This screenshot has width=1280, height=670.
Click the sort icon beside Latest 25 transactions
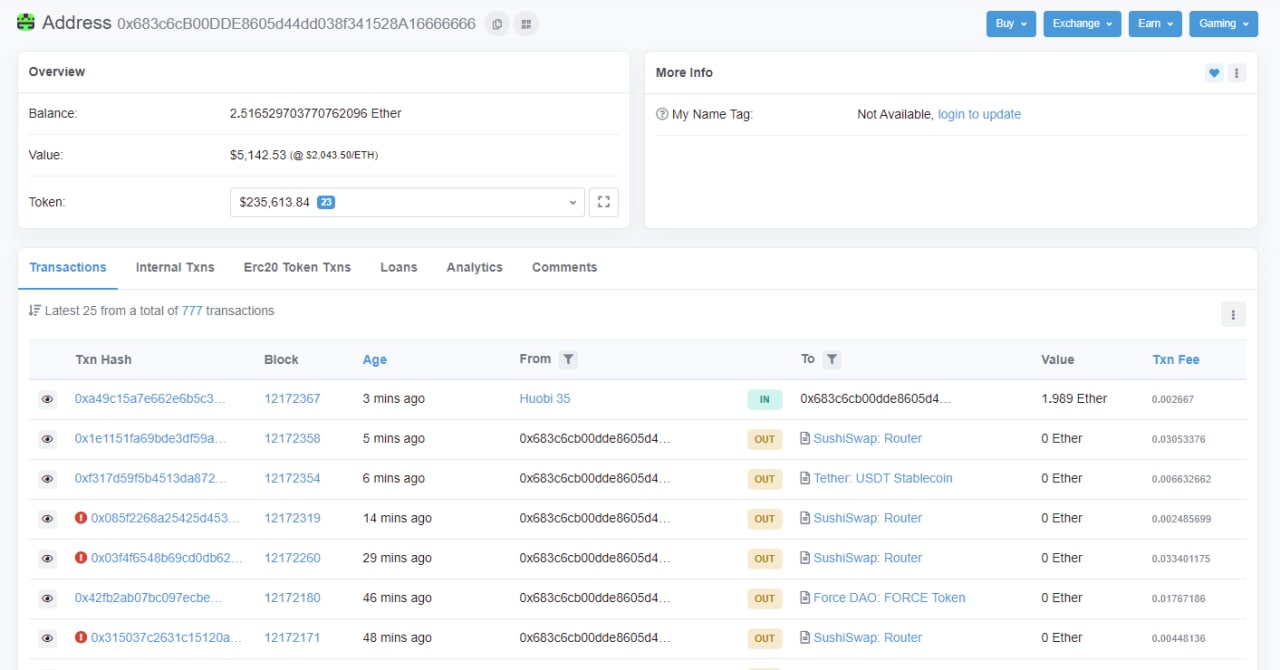[35, 311]
